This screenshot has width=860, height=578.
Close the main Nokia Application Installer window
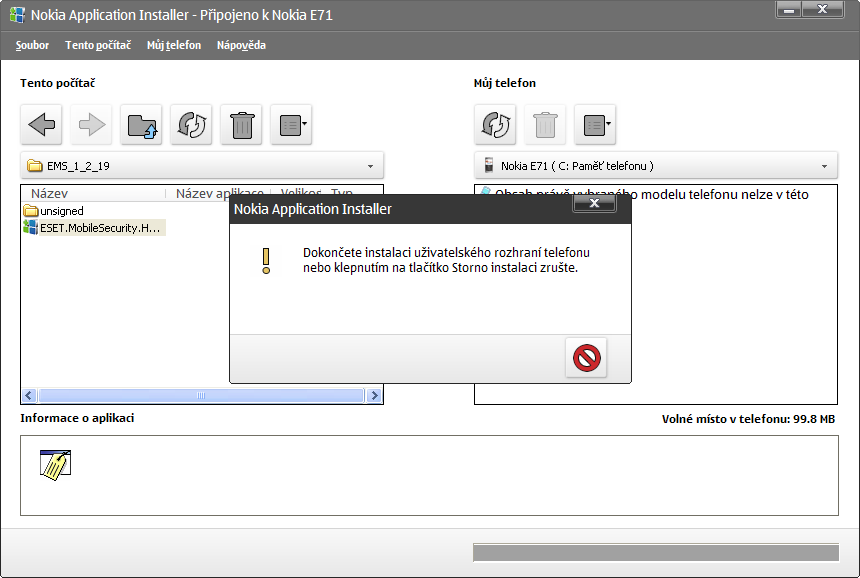coord(822,10)
